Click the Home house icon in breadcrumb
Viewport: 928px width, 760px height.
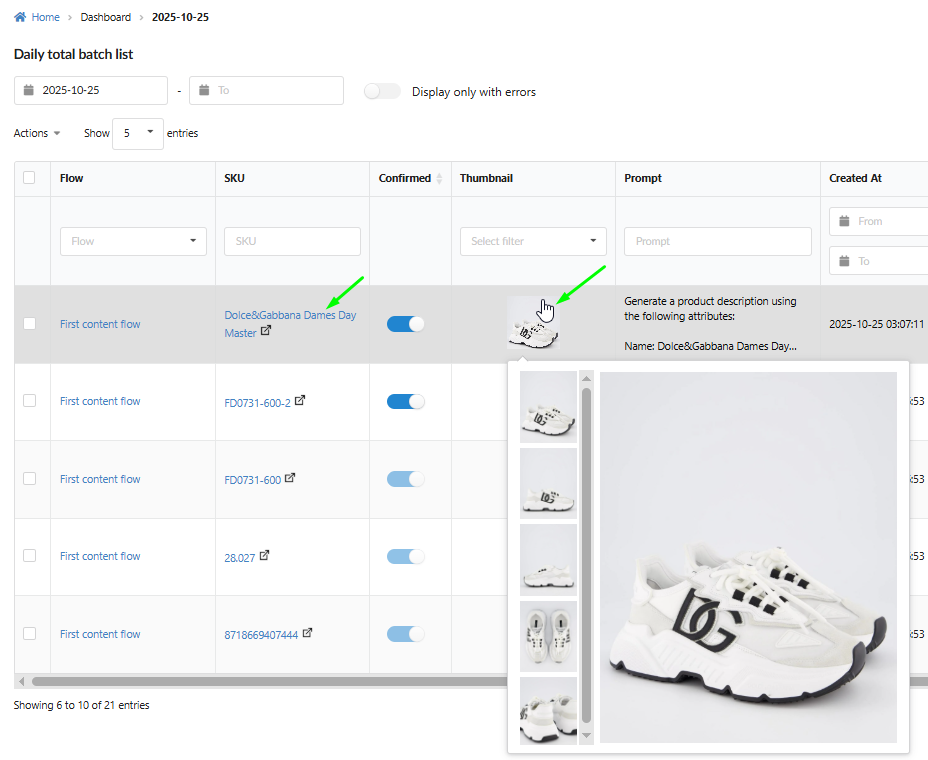(x=20, y=17)
